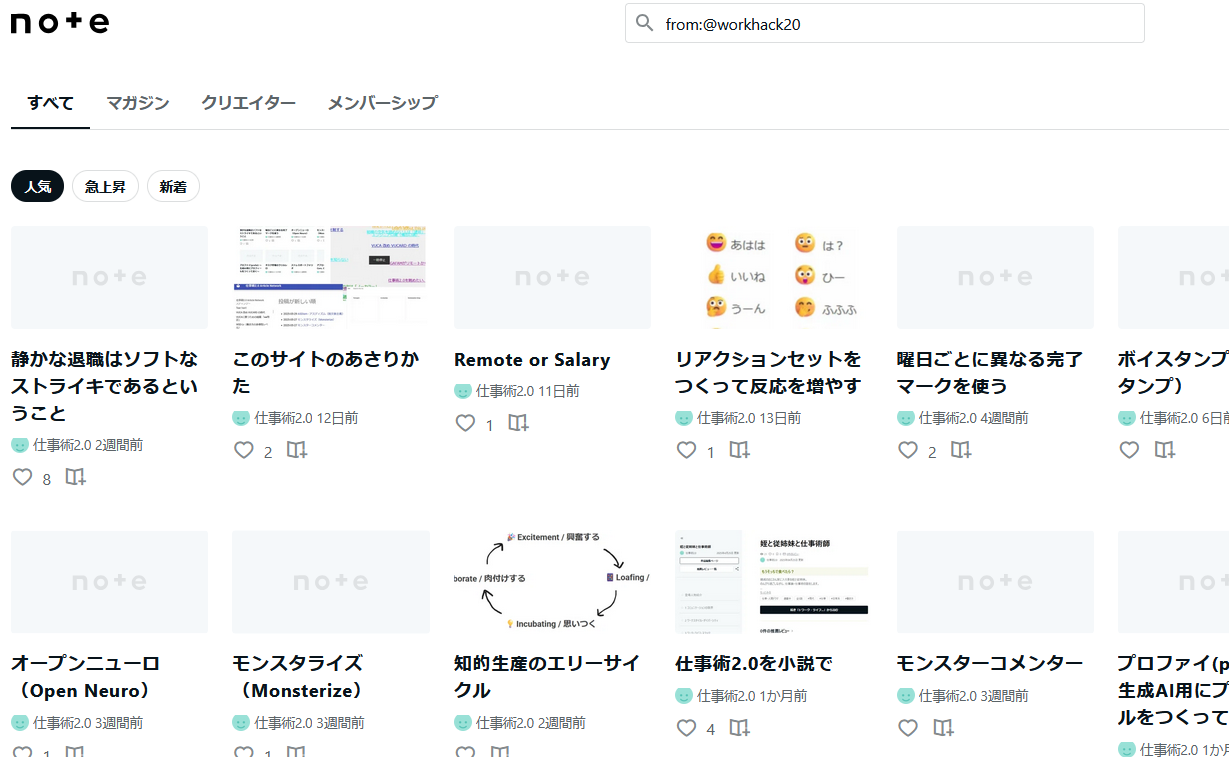Open article 仕事術2.0を小説で
Image resolution: width=1229 pixels, height=757 pixels.
pyautogui.click(x=754, y=664)
